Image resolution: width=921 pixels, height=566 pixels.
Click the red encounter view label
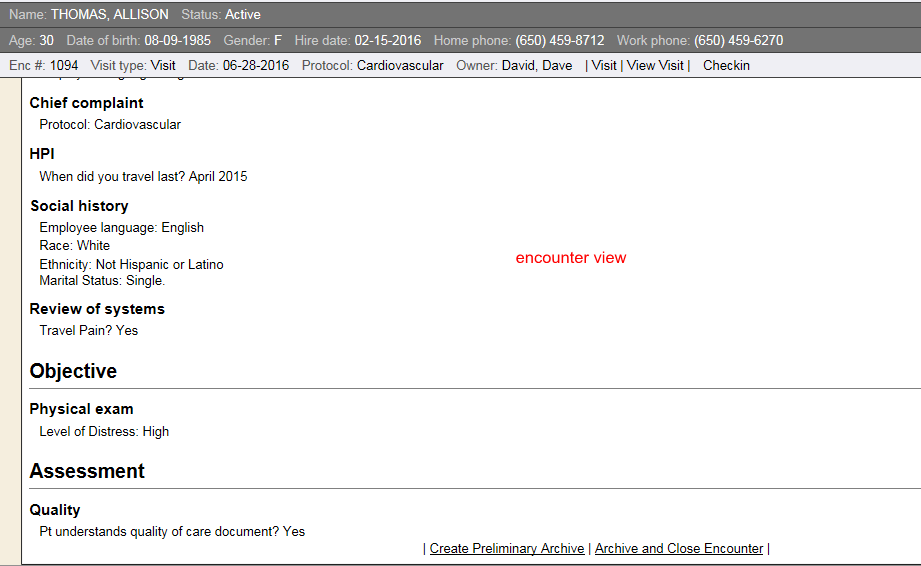coord(571,258)
